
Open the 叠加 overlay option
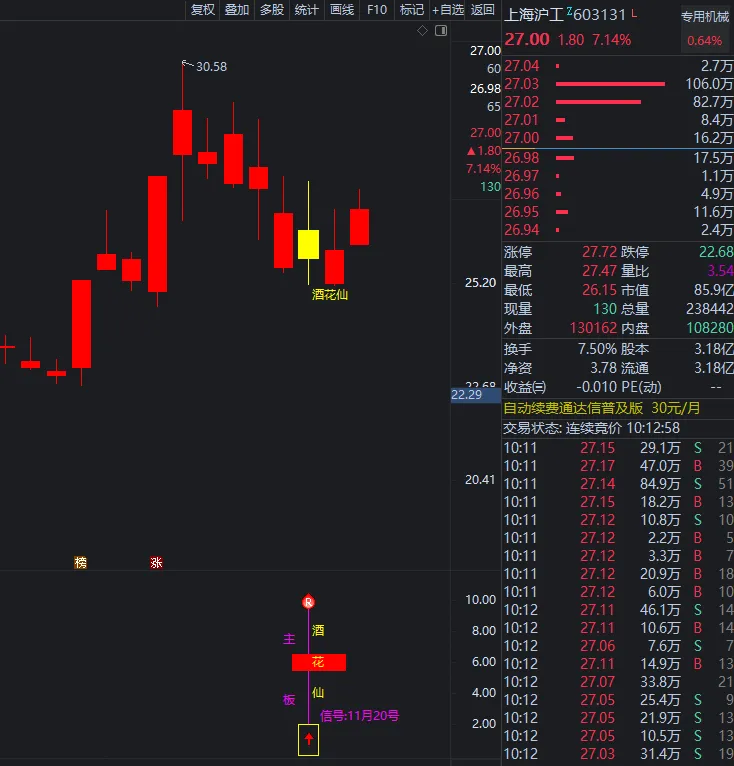coord(237,10)
